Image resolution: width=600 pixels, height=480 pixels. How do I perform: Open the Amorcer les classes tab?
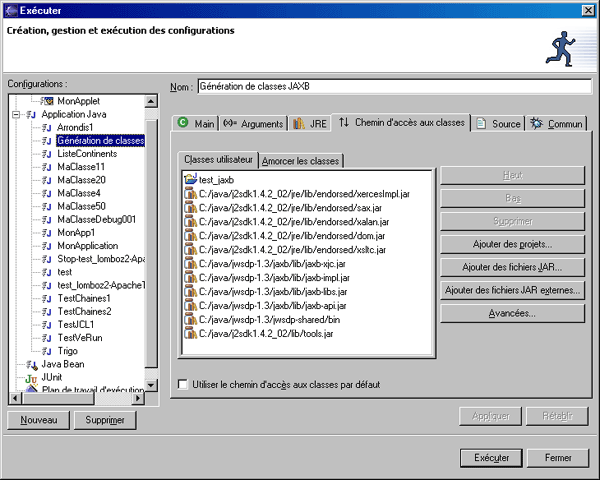(301, 161)
